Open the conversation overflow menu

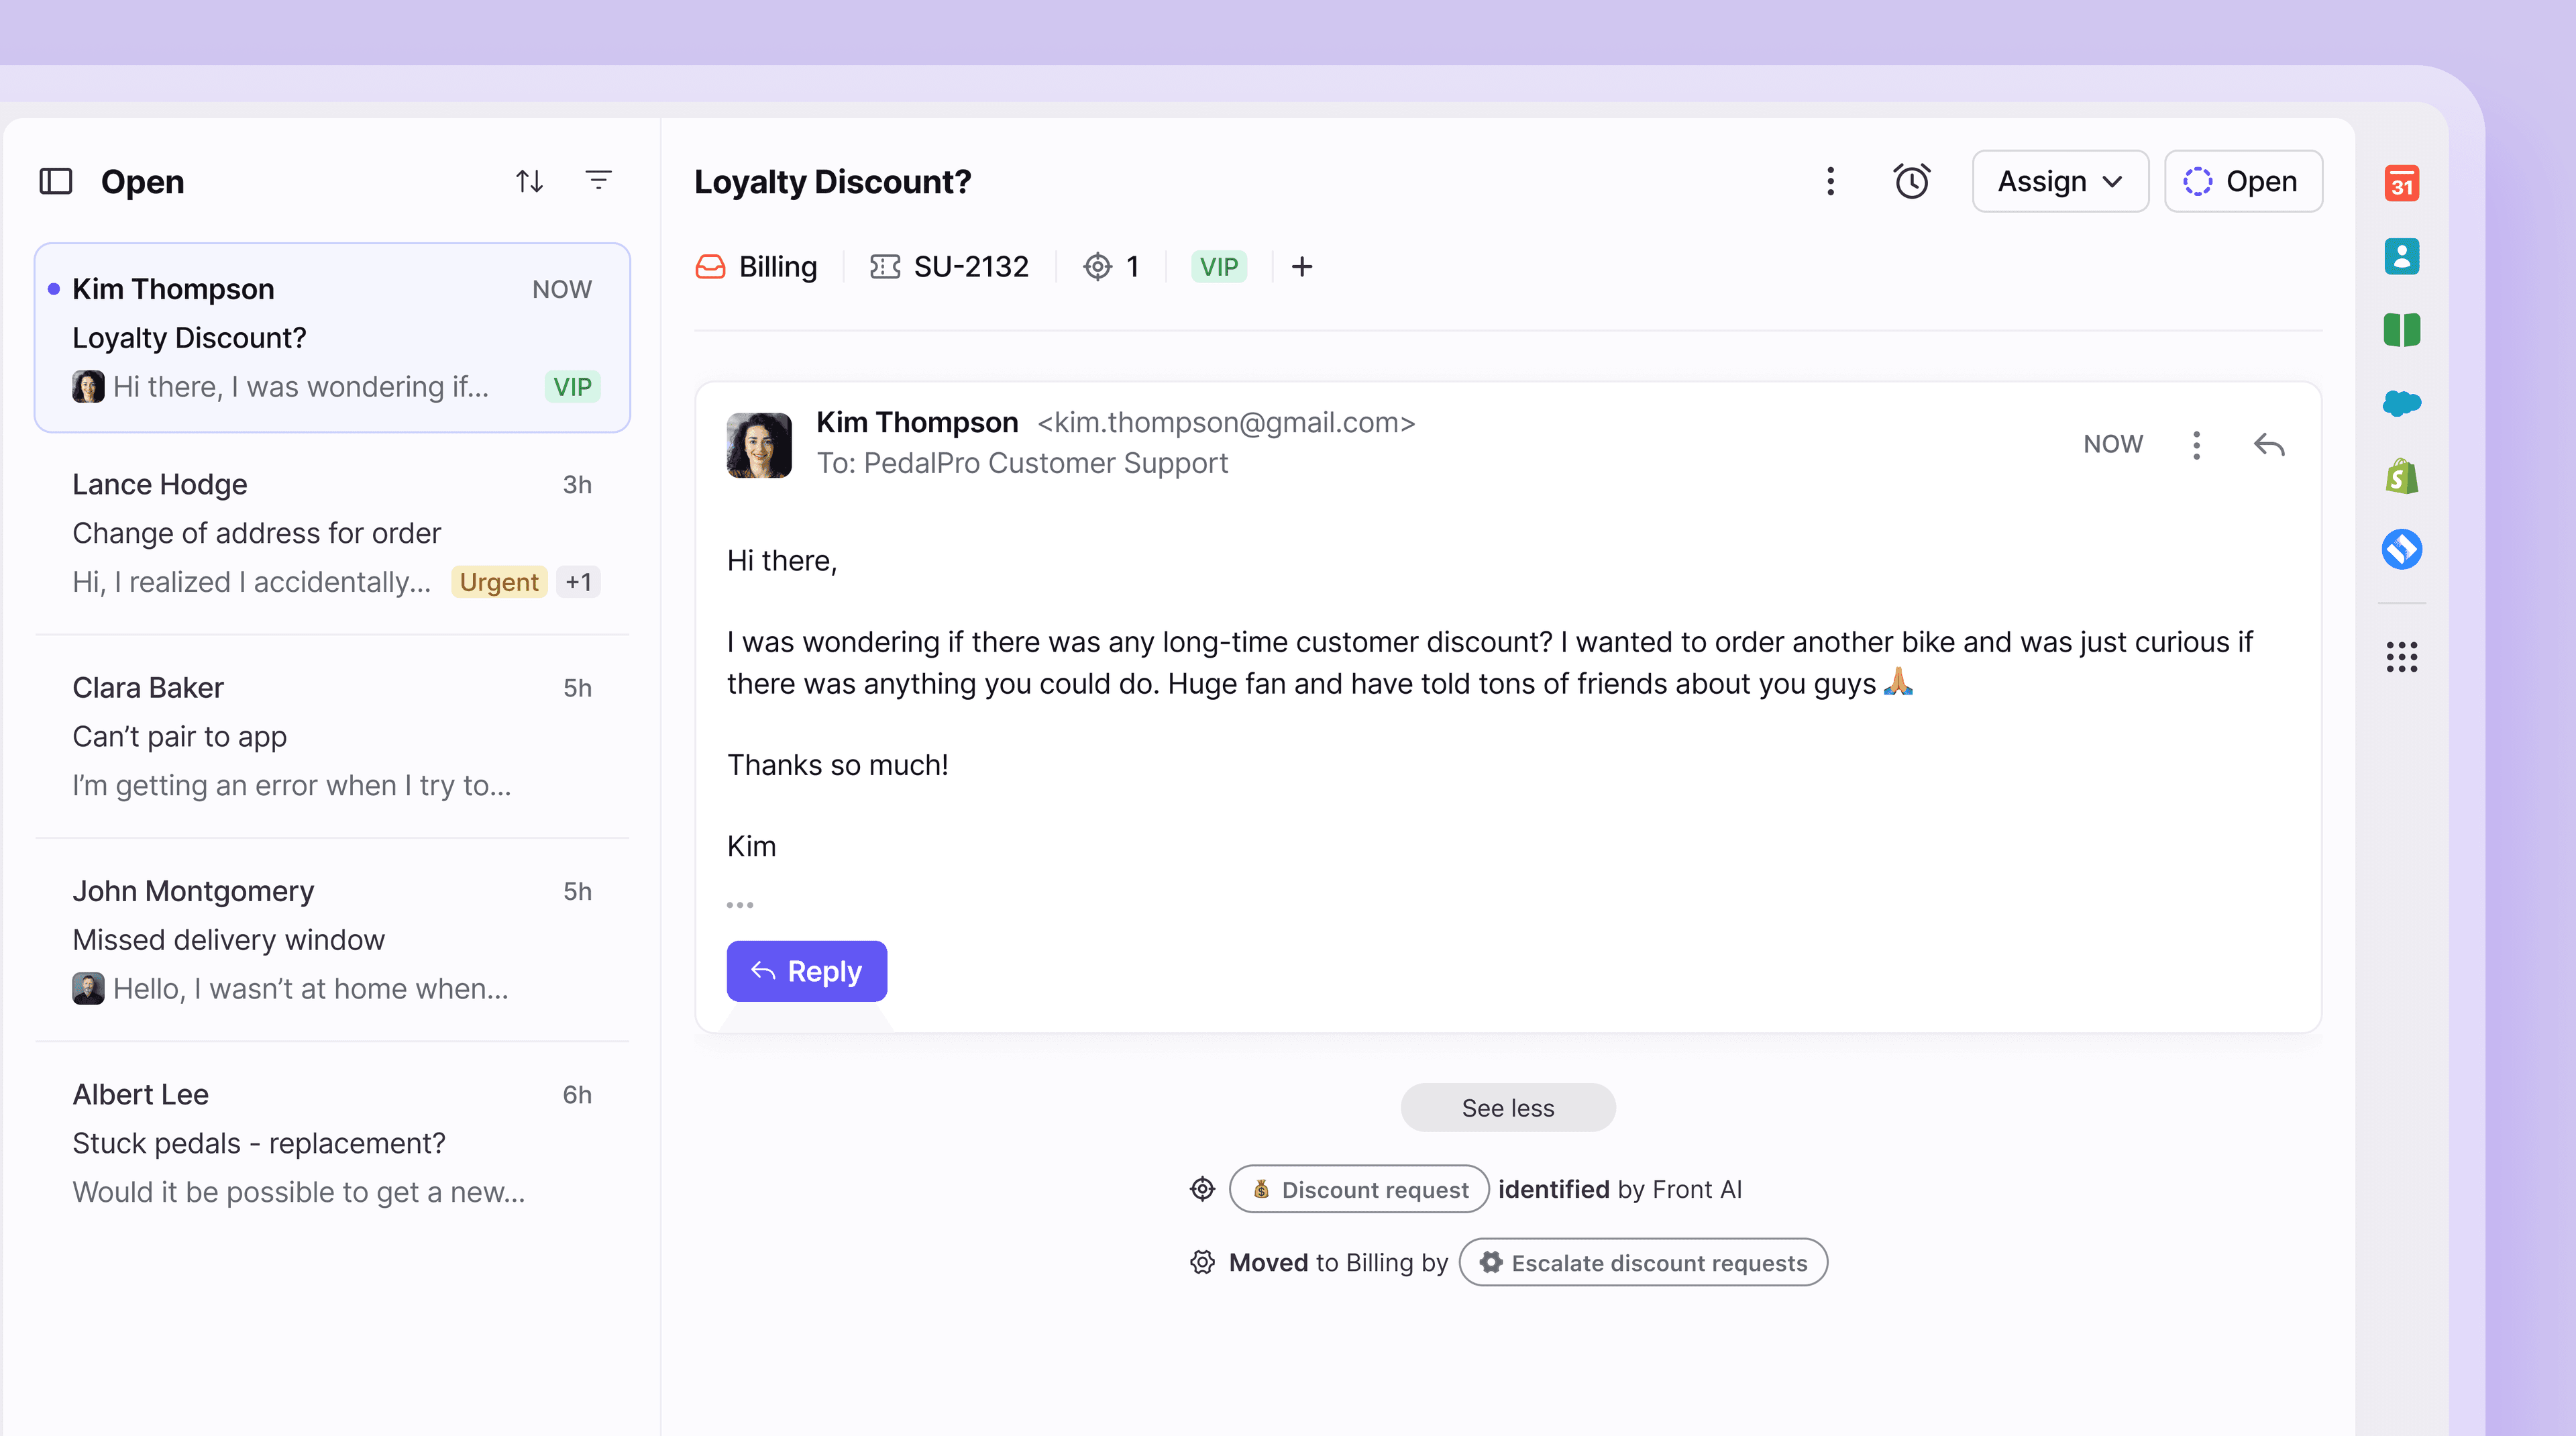[1830, 181]
